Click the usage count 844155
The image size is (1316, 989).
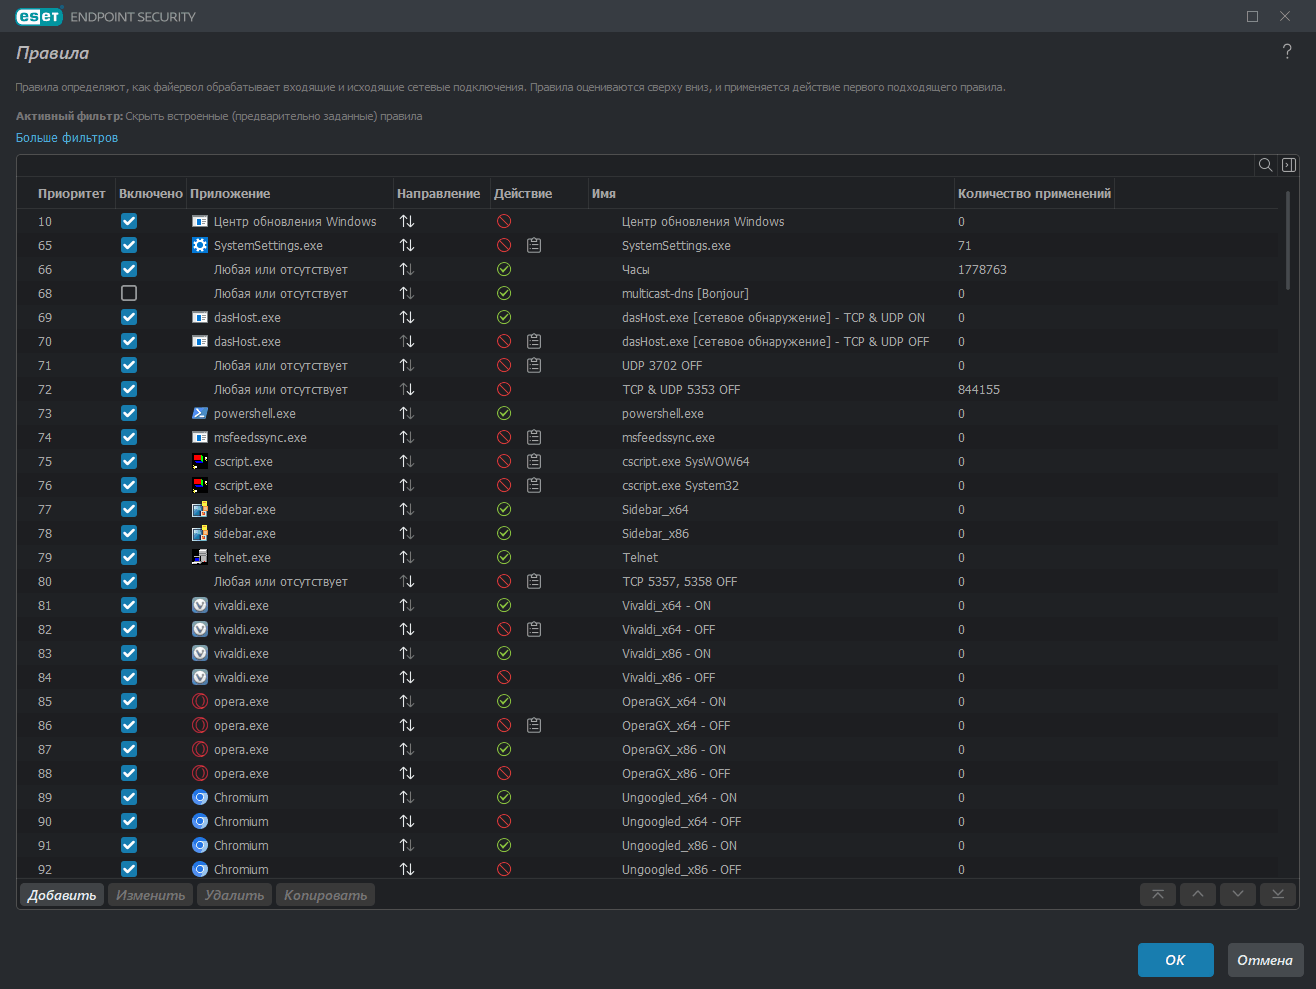[x=979, y=389]
